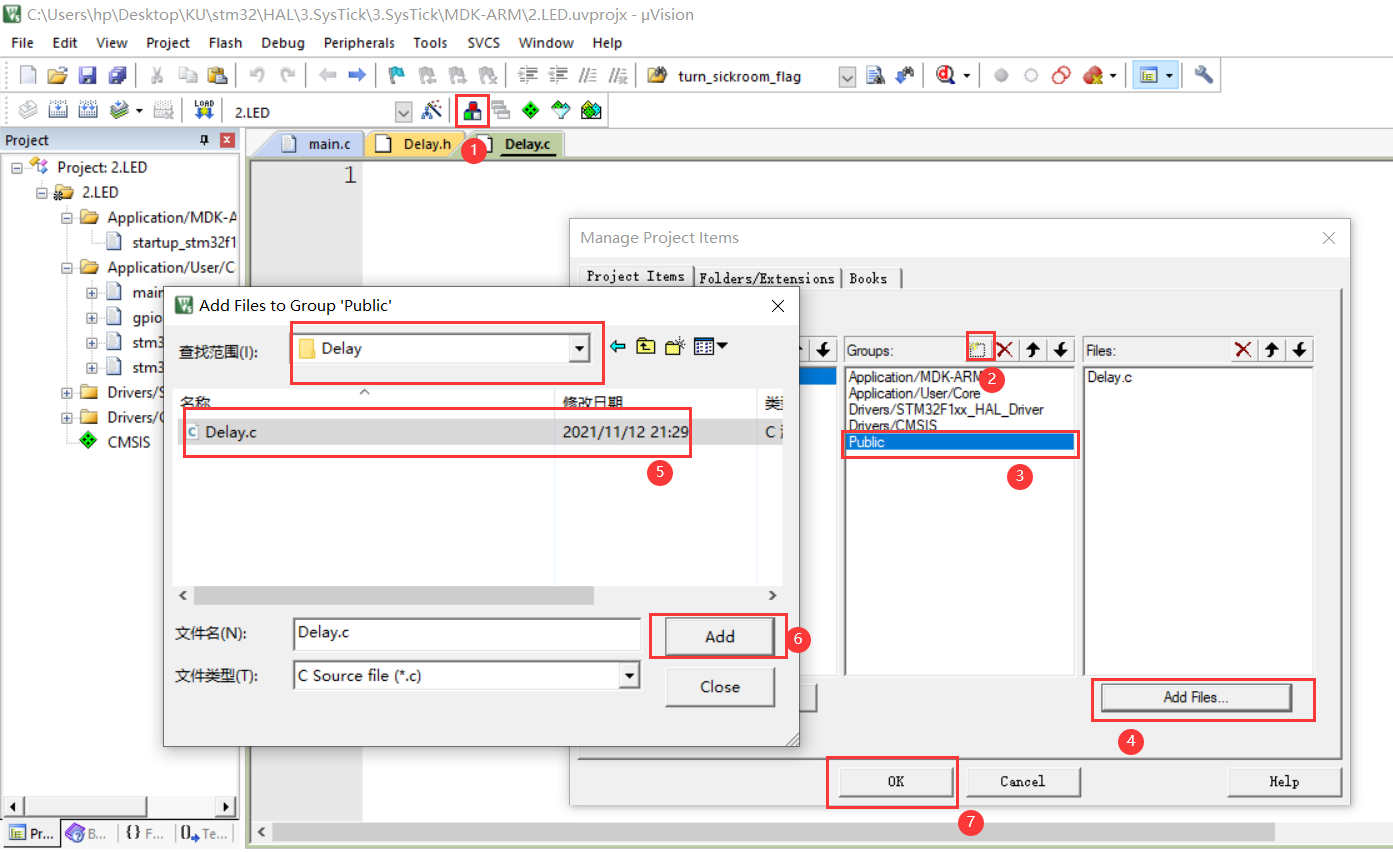
Task: Collapse the Project: 2.LED tree node
Action: click(x=17, y=168)
